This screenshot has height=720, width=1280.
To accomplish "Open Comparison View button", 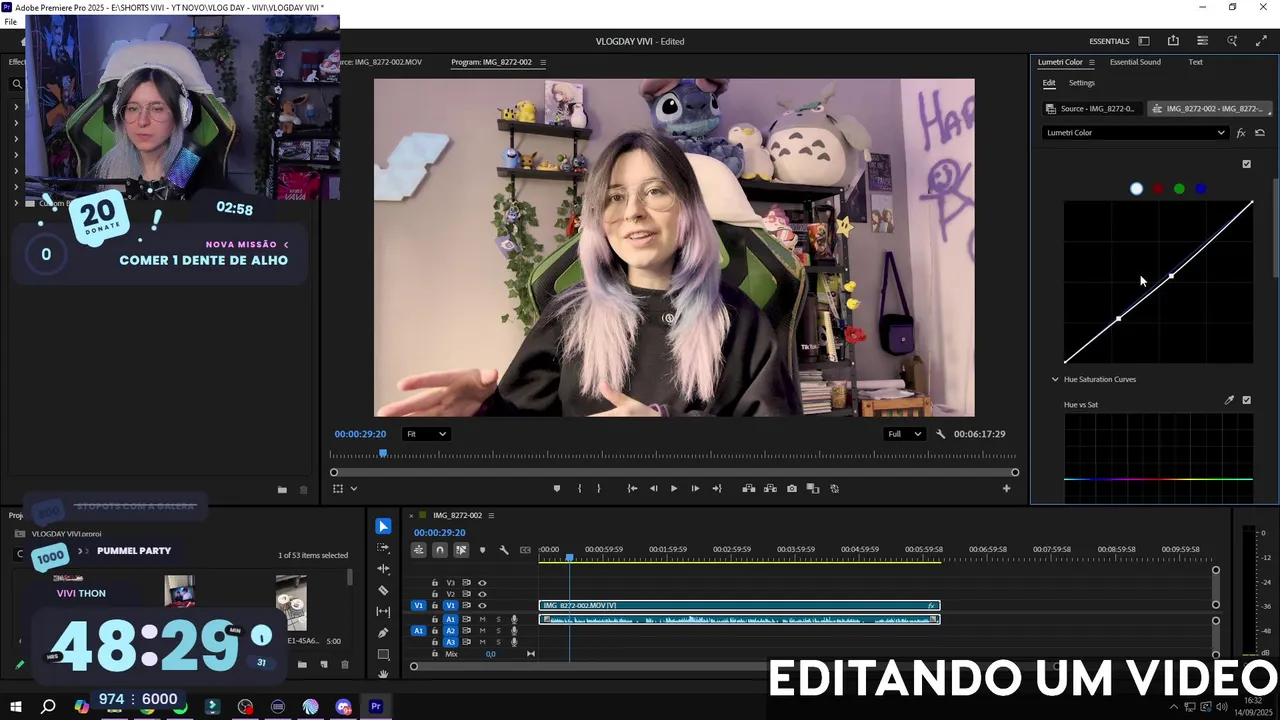I will point(813,489).
